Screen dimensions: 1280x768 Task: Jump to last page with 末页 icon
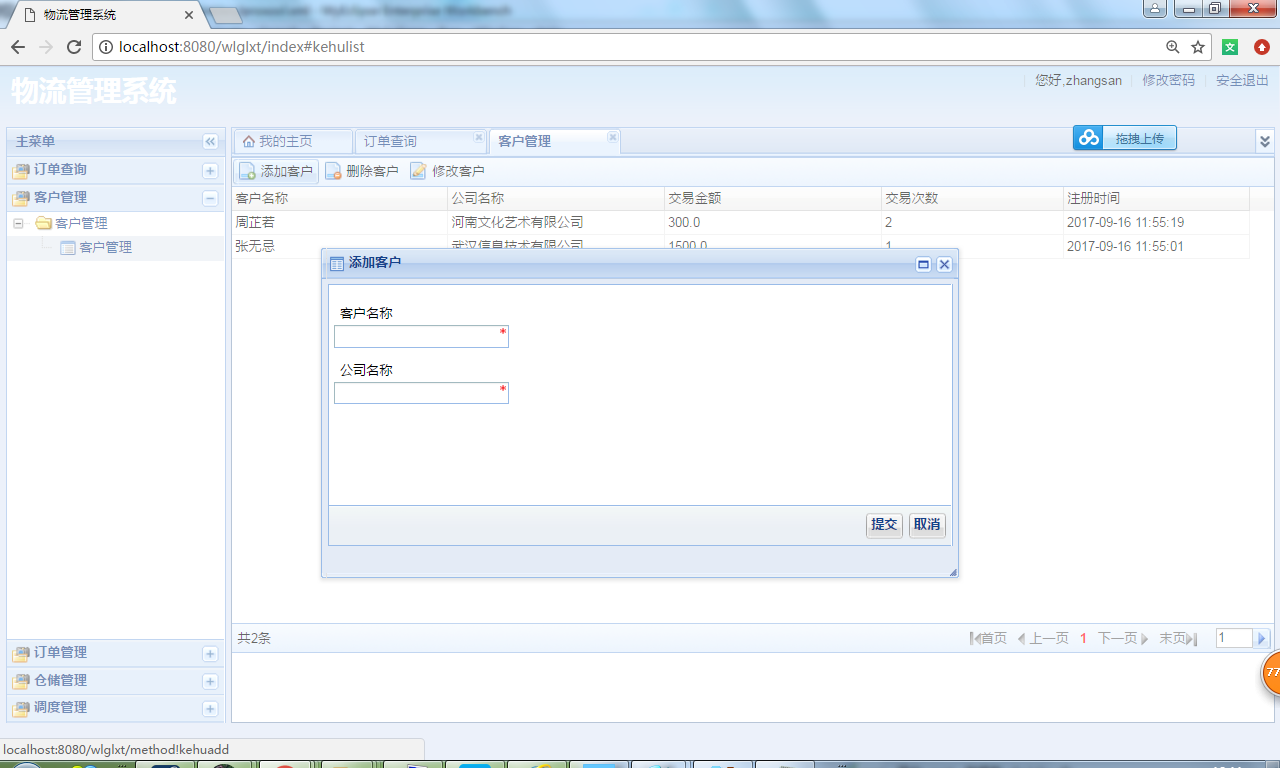tap(1191, 637)
